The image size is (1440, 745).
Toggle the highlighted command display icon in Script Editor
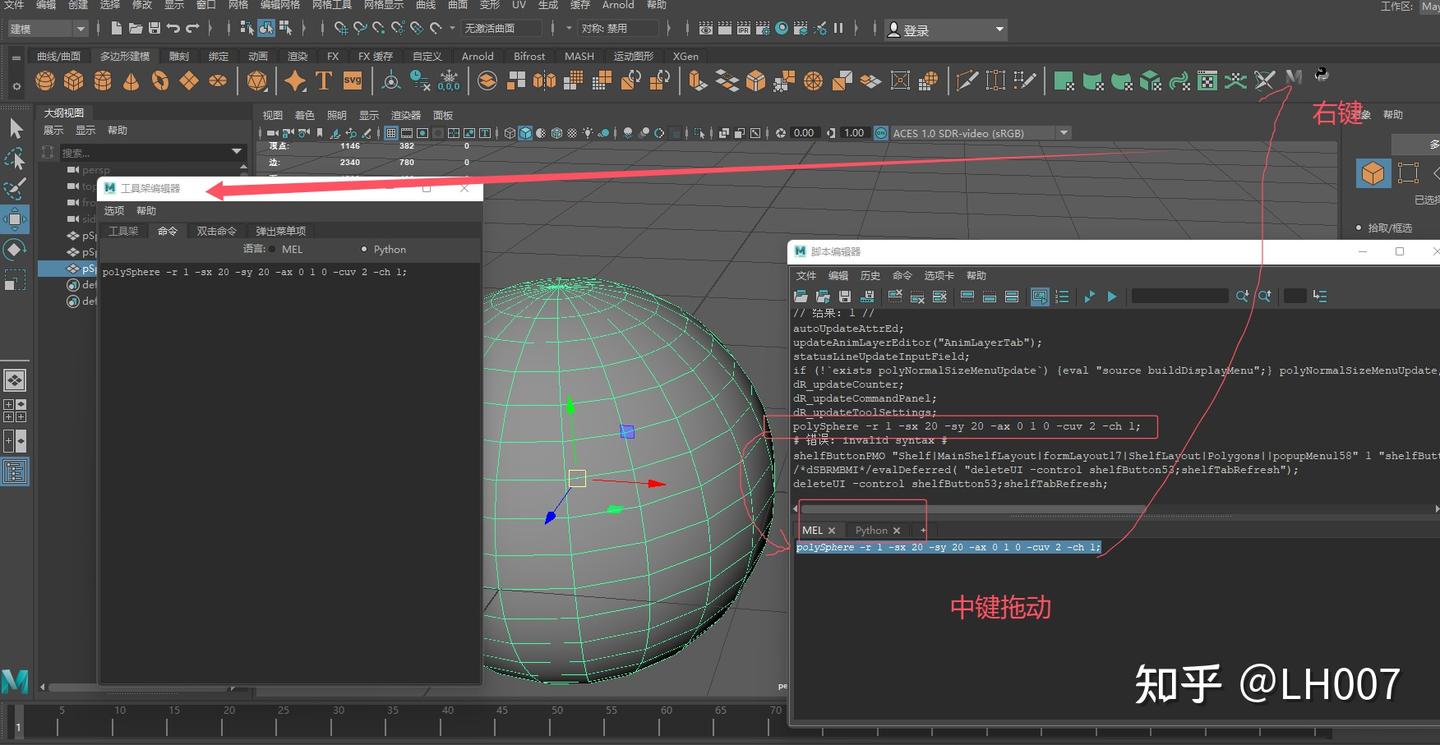tap(1040, 296)
